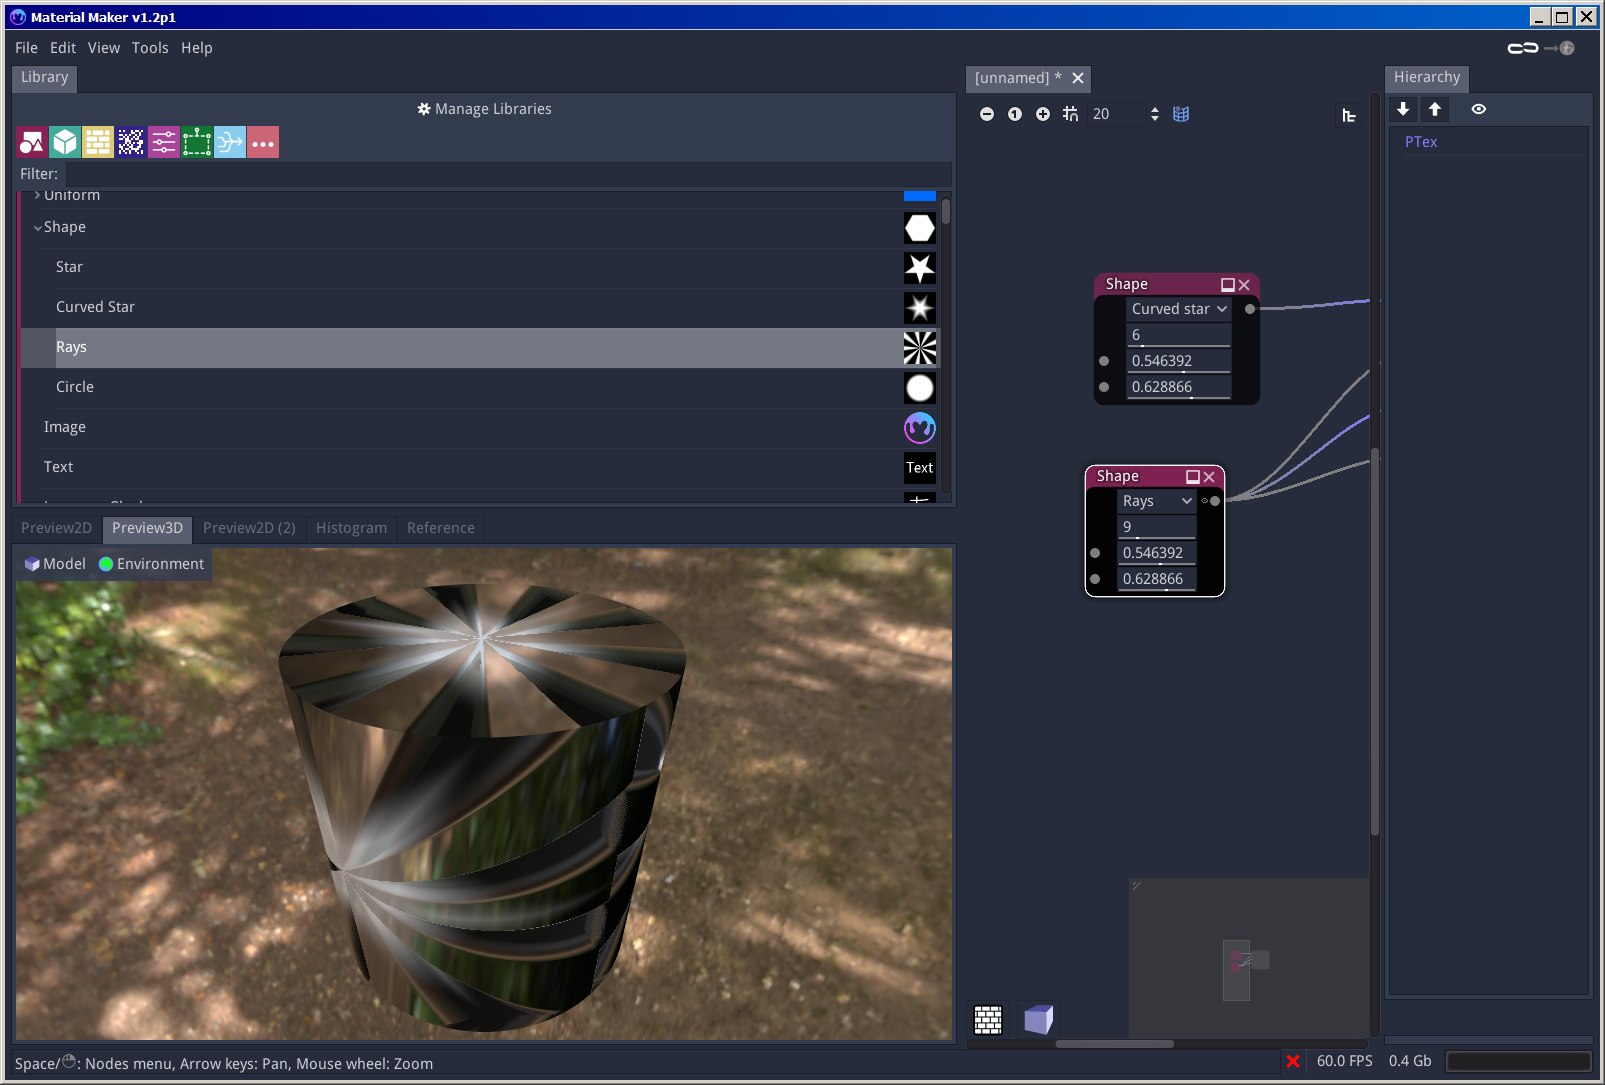Screen dimensions: 1605x1085
Task: Select the blue noise category icon
Action: point(131,143)
